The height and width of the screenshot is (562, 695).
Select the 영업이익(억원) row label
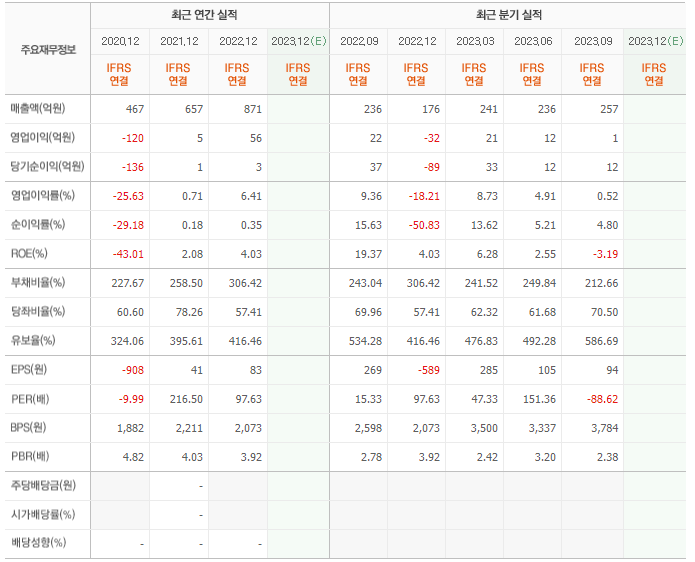point(43,137)
